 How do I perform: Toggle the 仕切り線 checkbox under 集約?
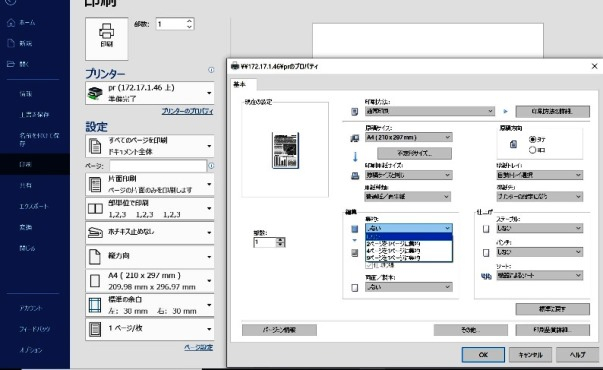[369, 265]
